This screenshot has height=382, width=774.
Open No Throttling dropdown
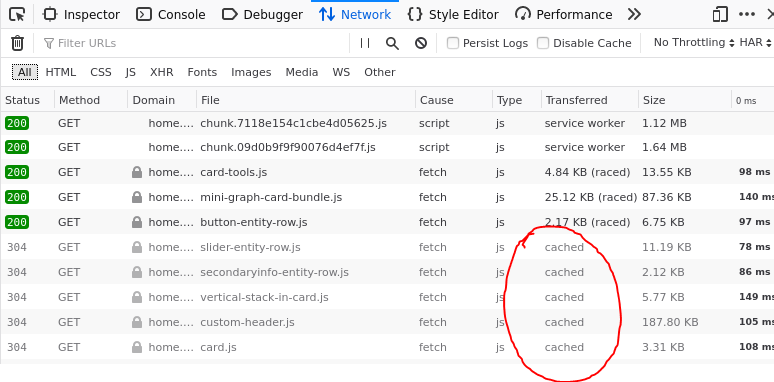pos(694,43)
